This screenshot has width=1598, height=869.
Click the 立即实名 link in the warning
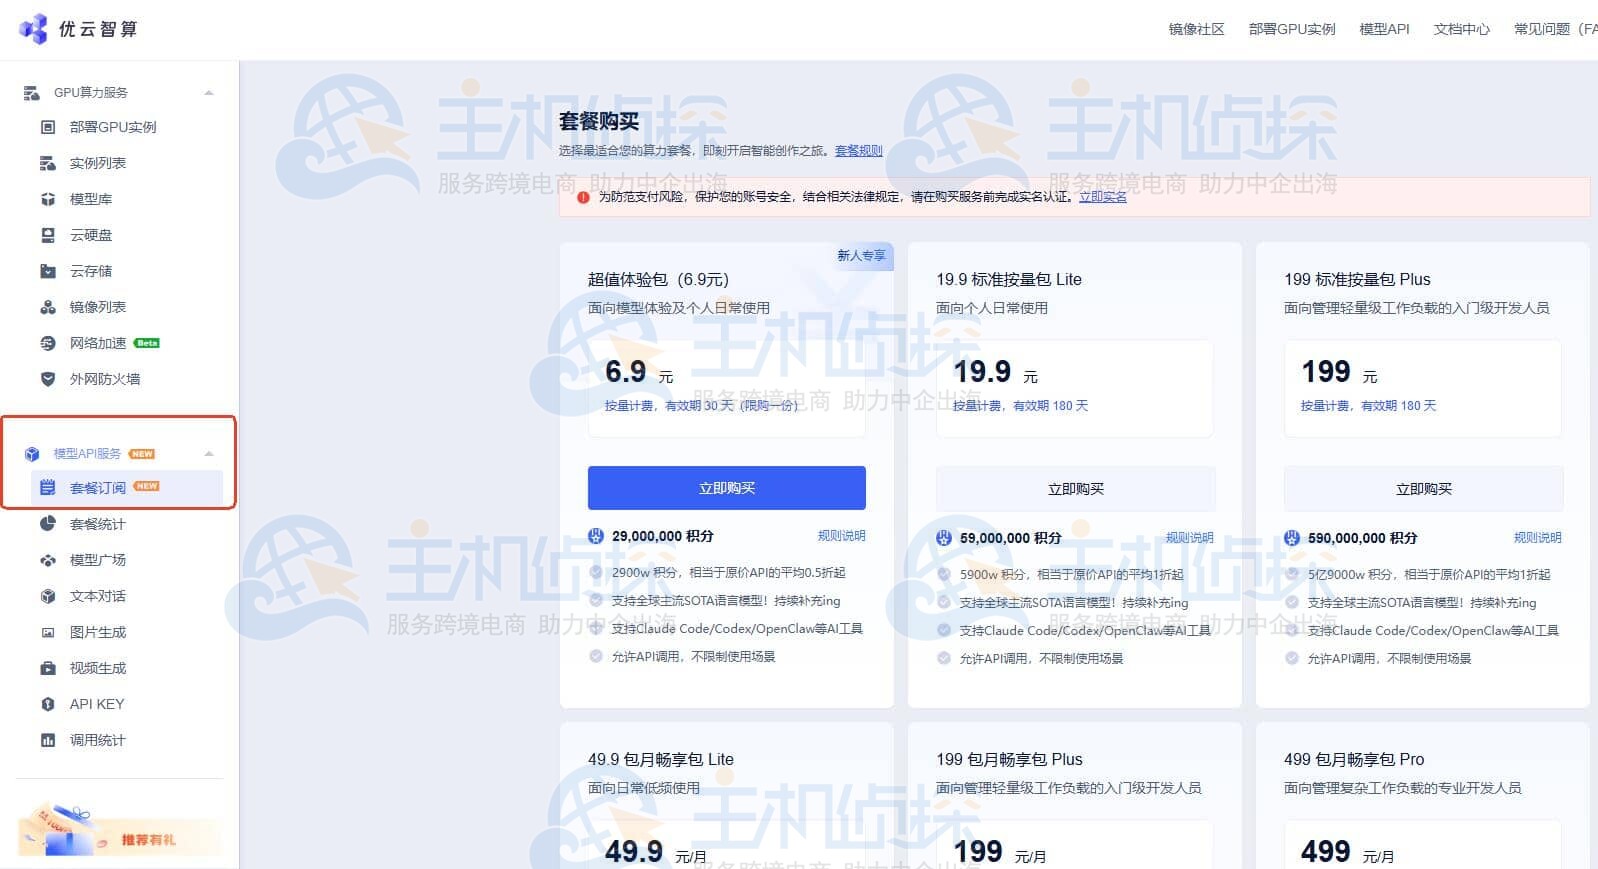[x=1103, y=196]
